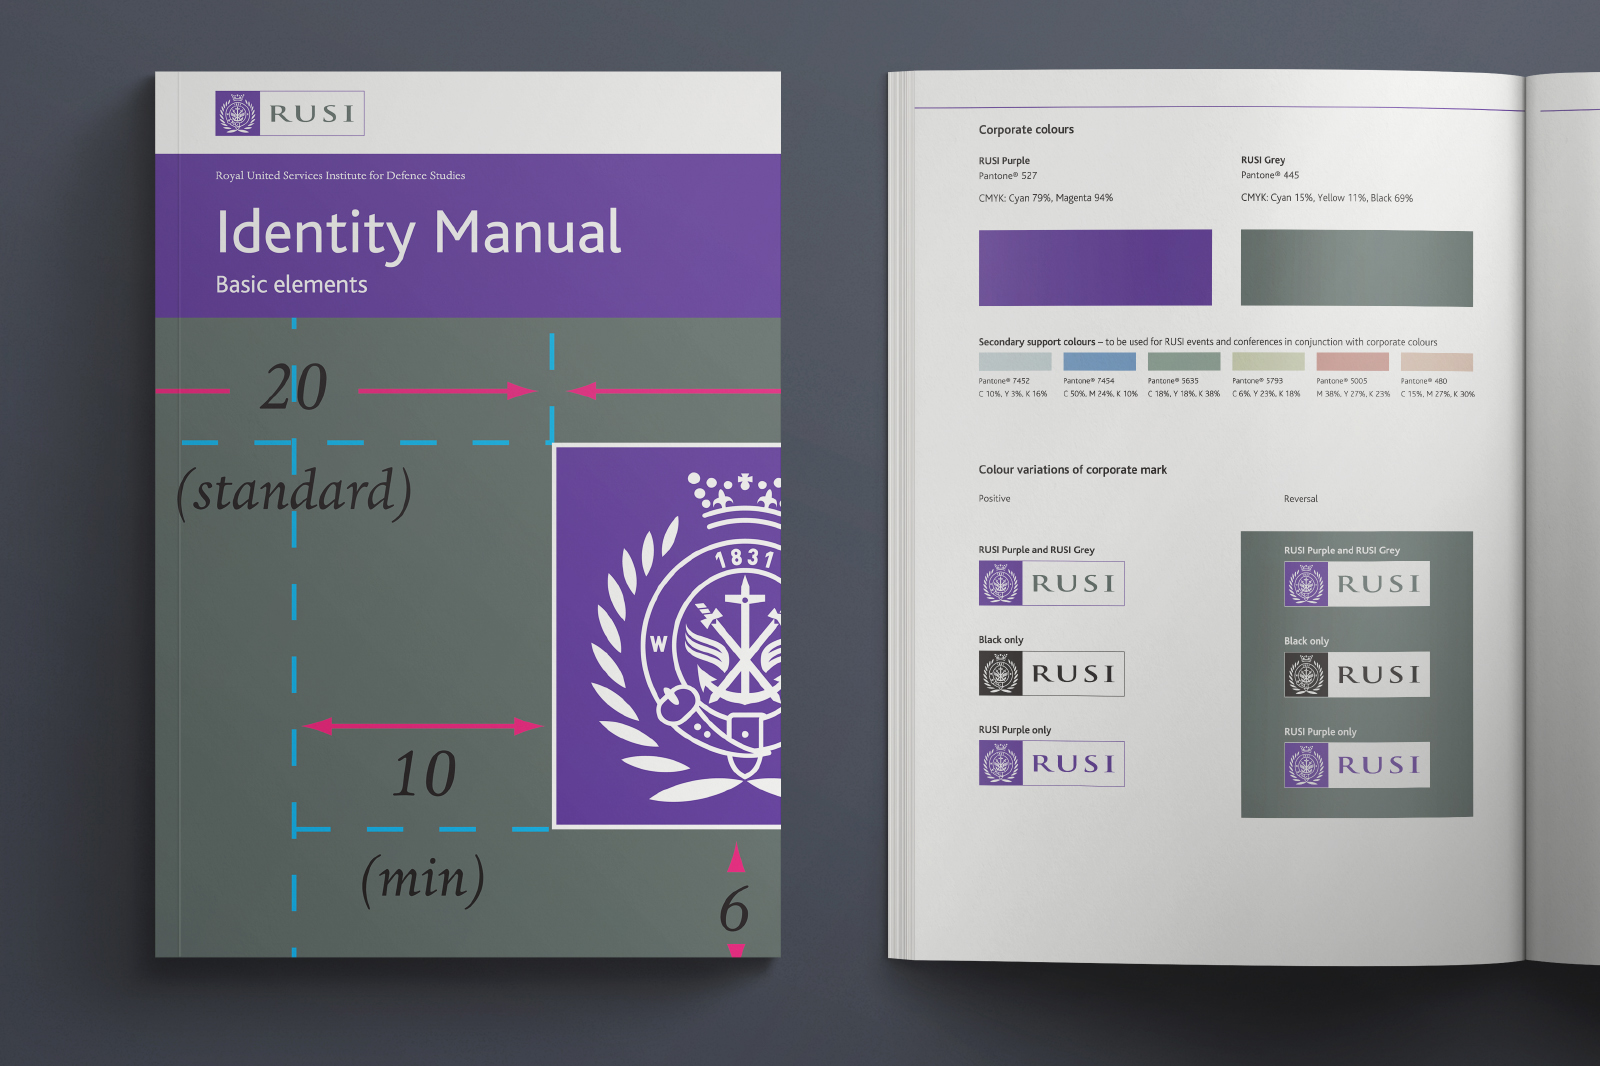Screen dimensions: 1600x1066
Task: Select the positive Black only RUSI logo
Action: pyautogui.click(x=1051, y=673)
